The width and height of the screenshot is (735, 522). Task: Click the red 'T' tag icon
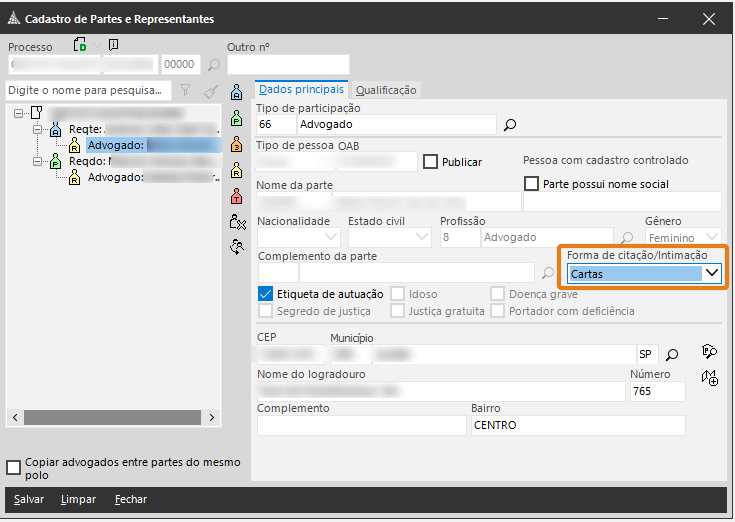[236, 195]
